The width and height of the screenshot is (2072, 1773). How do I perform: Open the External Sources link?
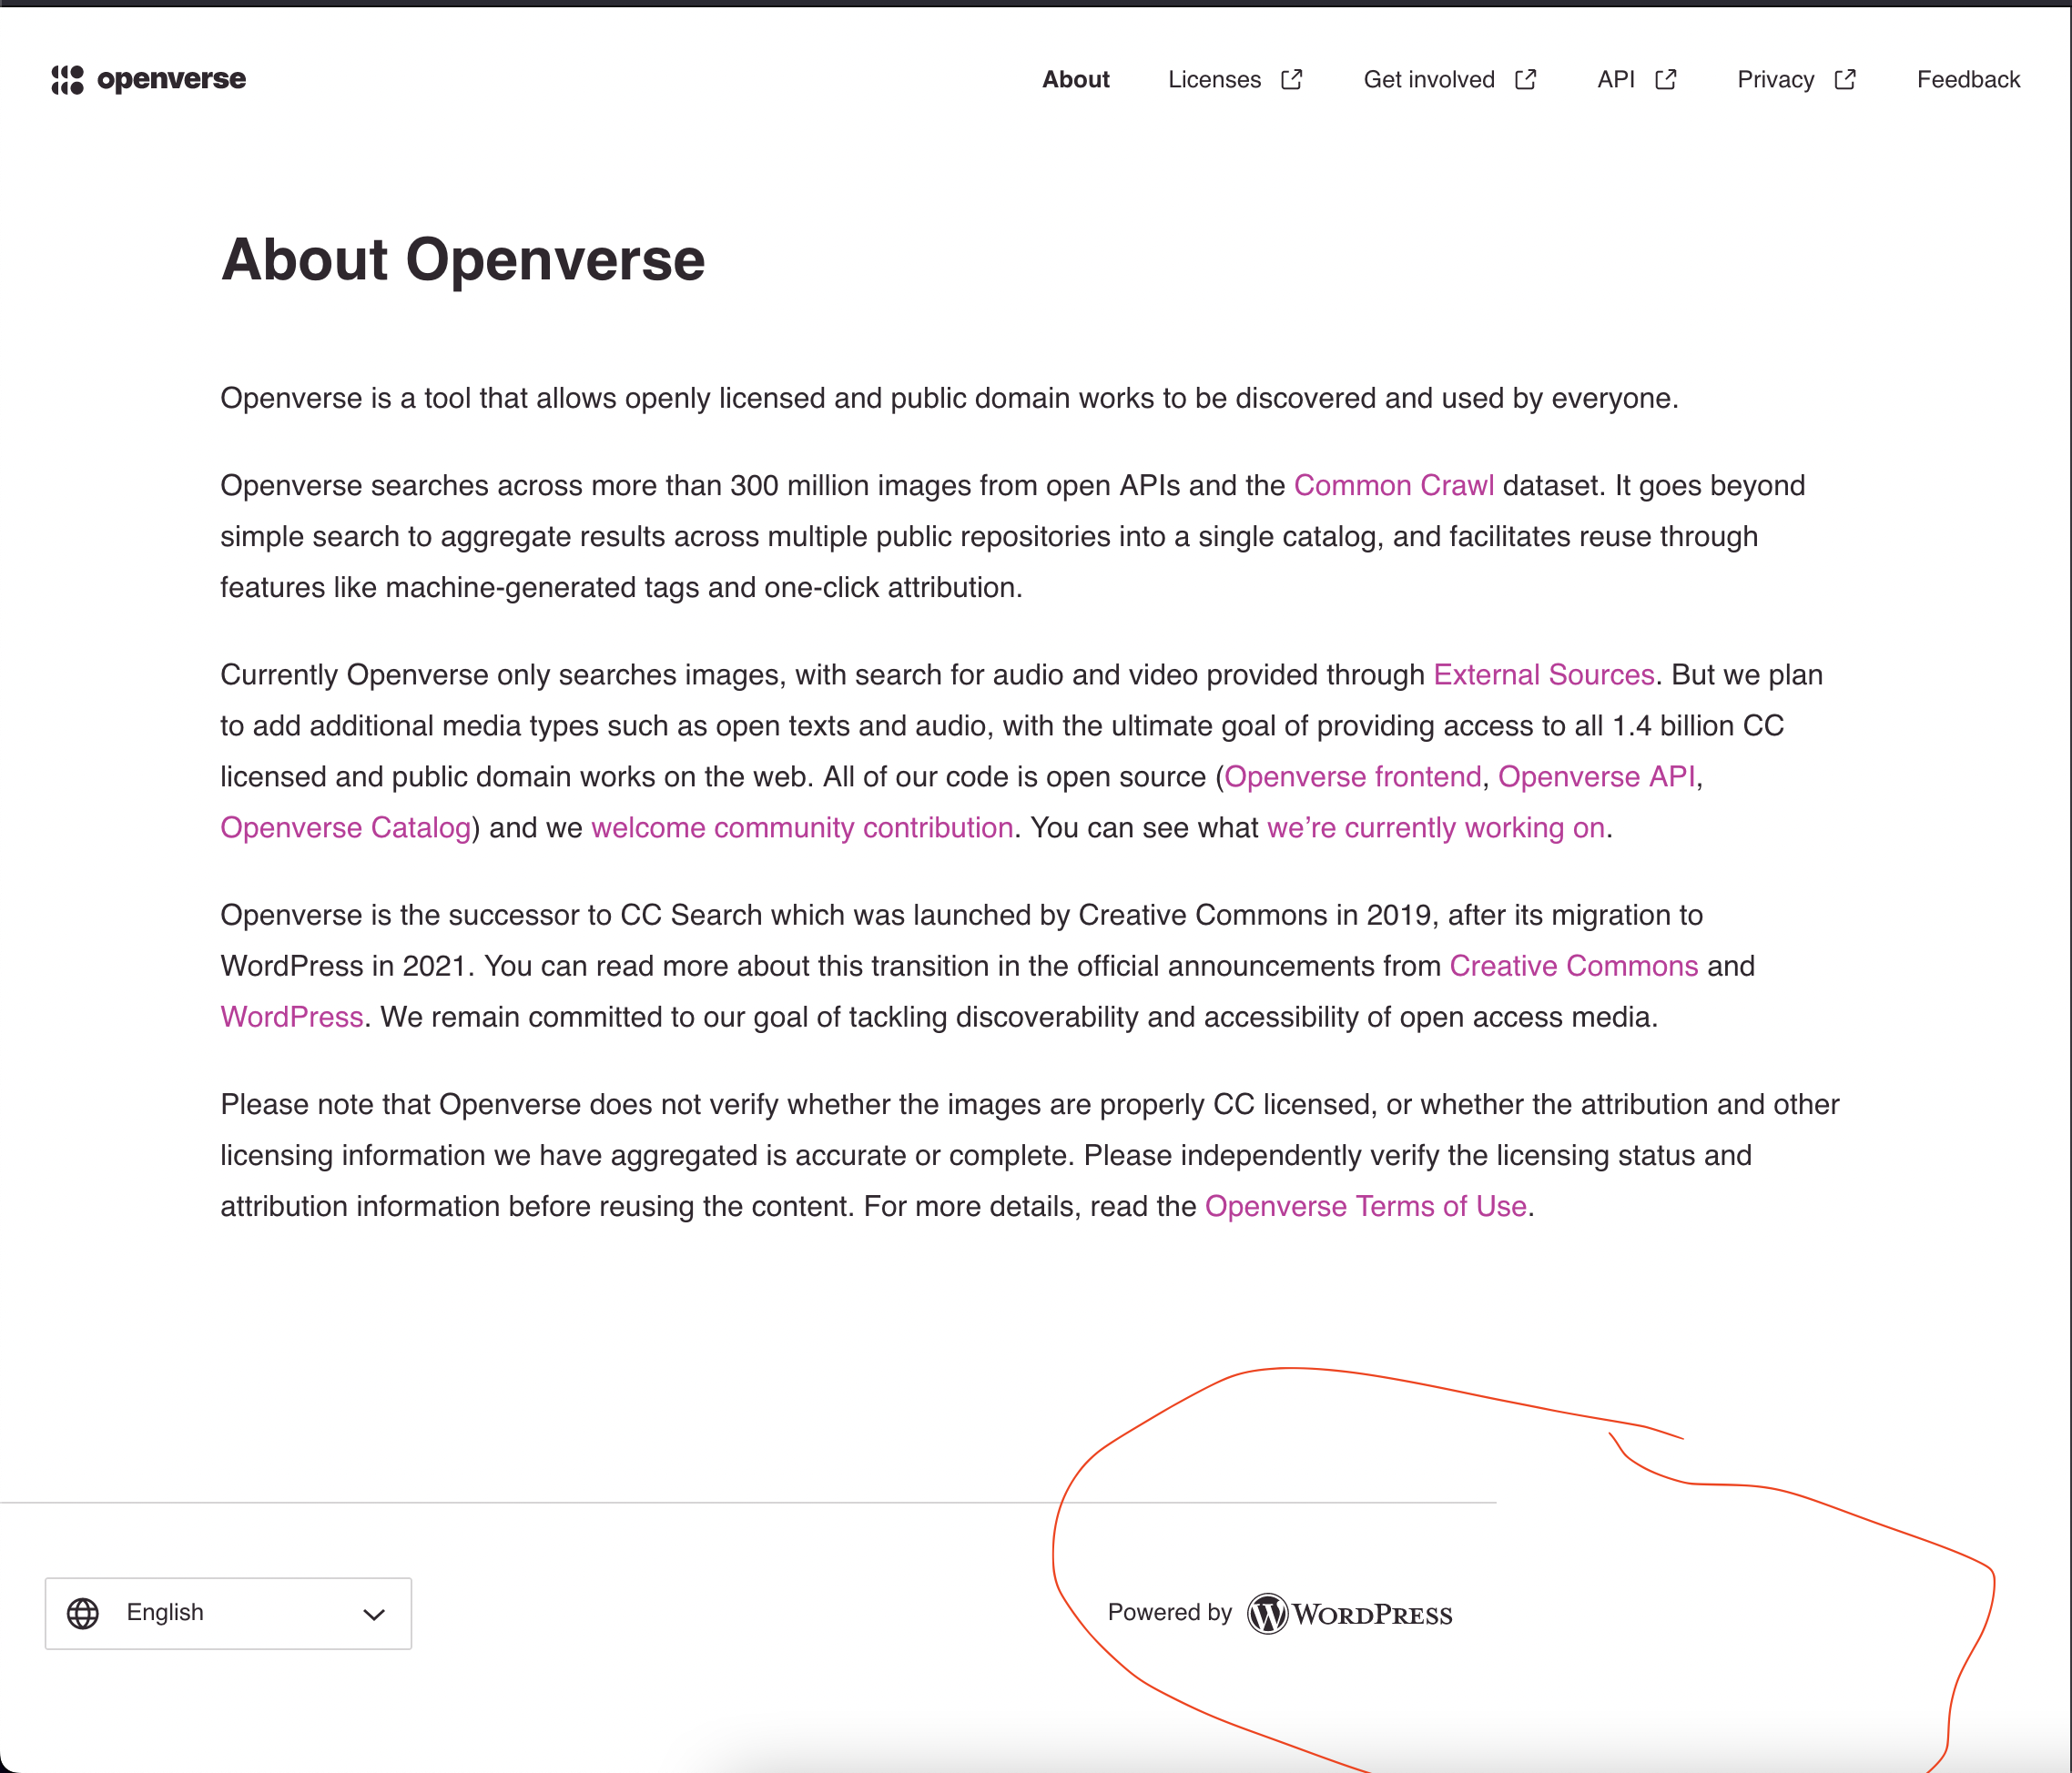(x=1543, y=675)
